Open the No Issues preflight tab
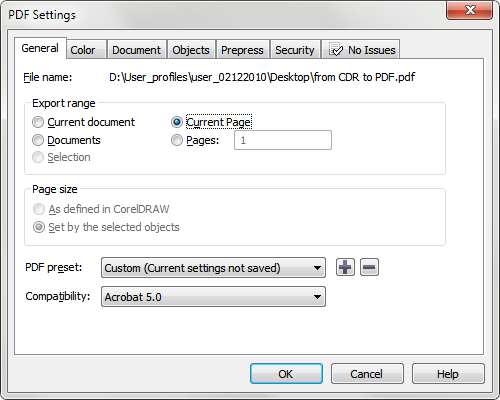The width and height of the screenshot is (500, 400). pos(361,50)
